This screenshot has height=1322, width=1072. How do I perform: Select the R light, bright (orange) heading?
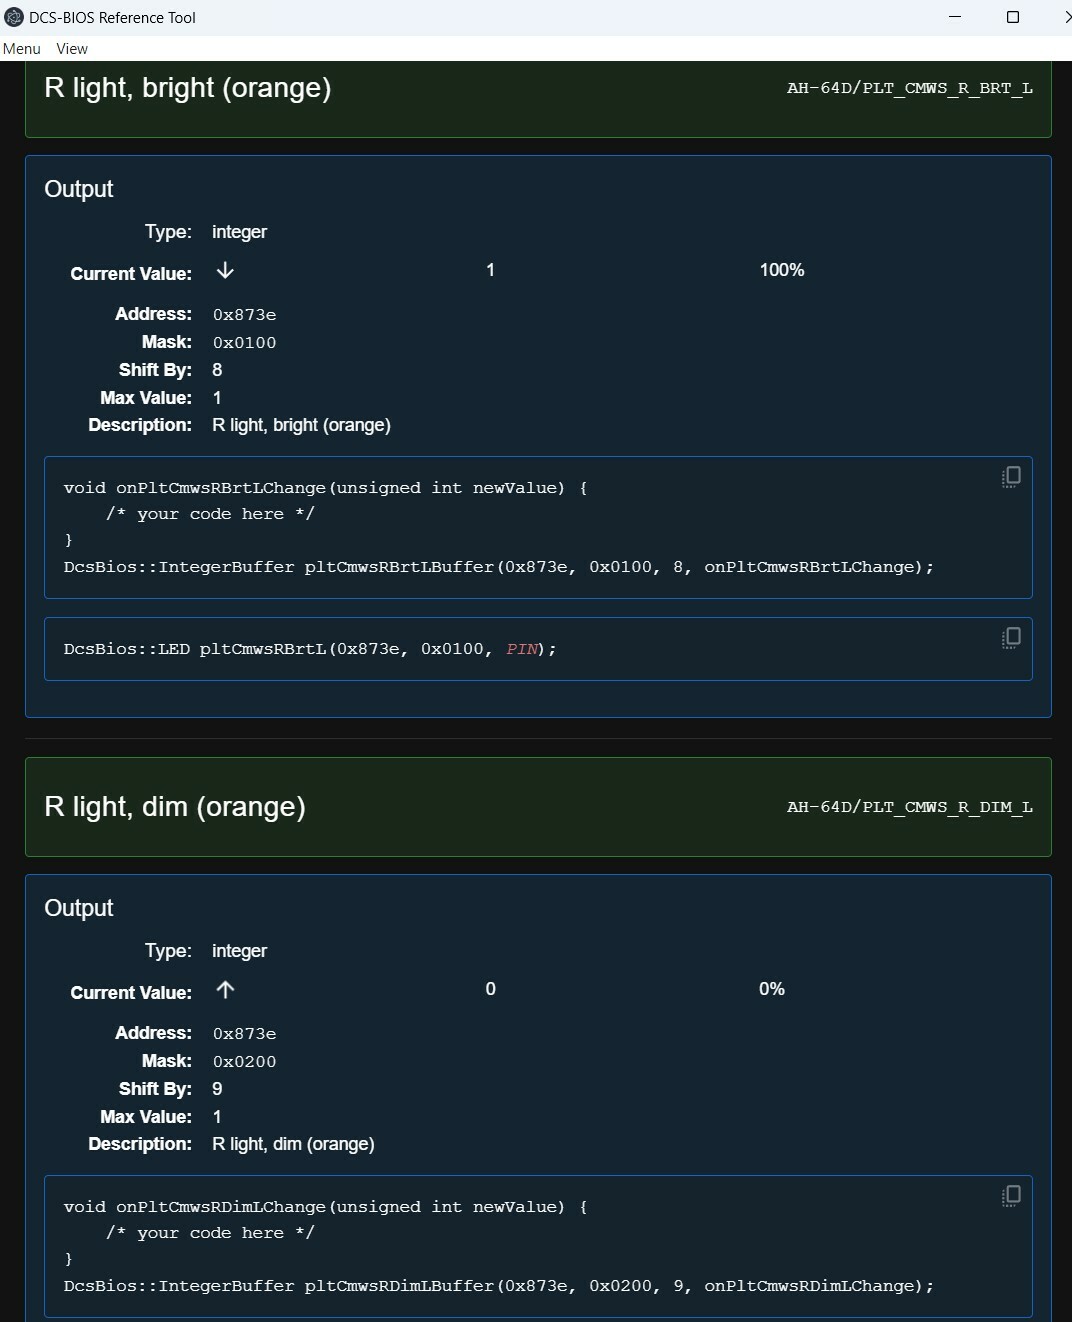188,88
